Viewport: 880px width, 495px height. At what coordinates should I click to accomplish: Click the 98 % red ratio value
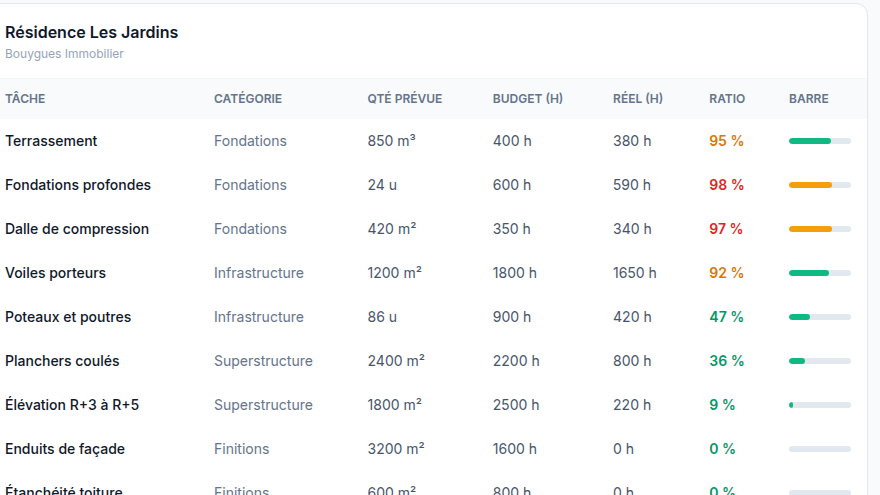pos(726,185)
